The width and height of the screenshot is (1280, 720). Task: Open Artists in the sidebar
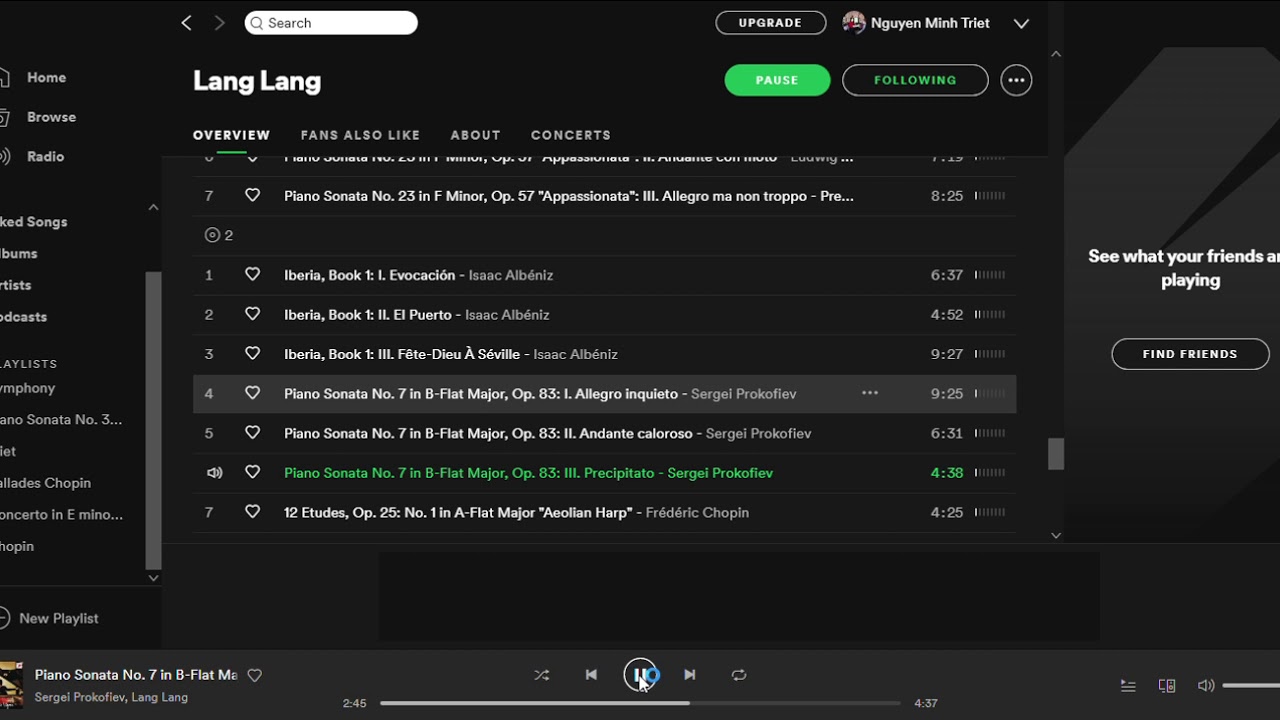pos(16,285)
